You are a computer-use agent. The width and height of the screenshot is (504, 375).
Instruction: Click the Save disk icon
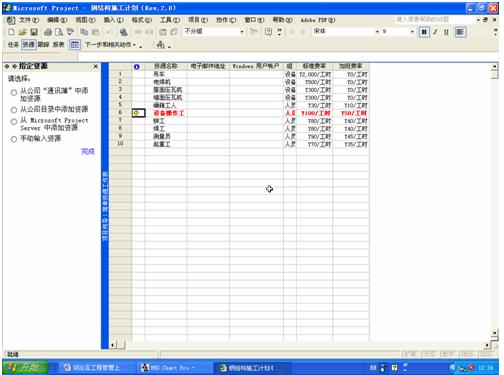[x=34, y=32]
